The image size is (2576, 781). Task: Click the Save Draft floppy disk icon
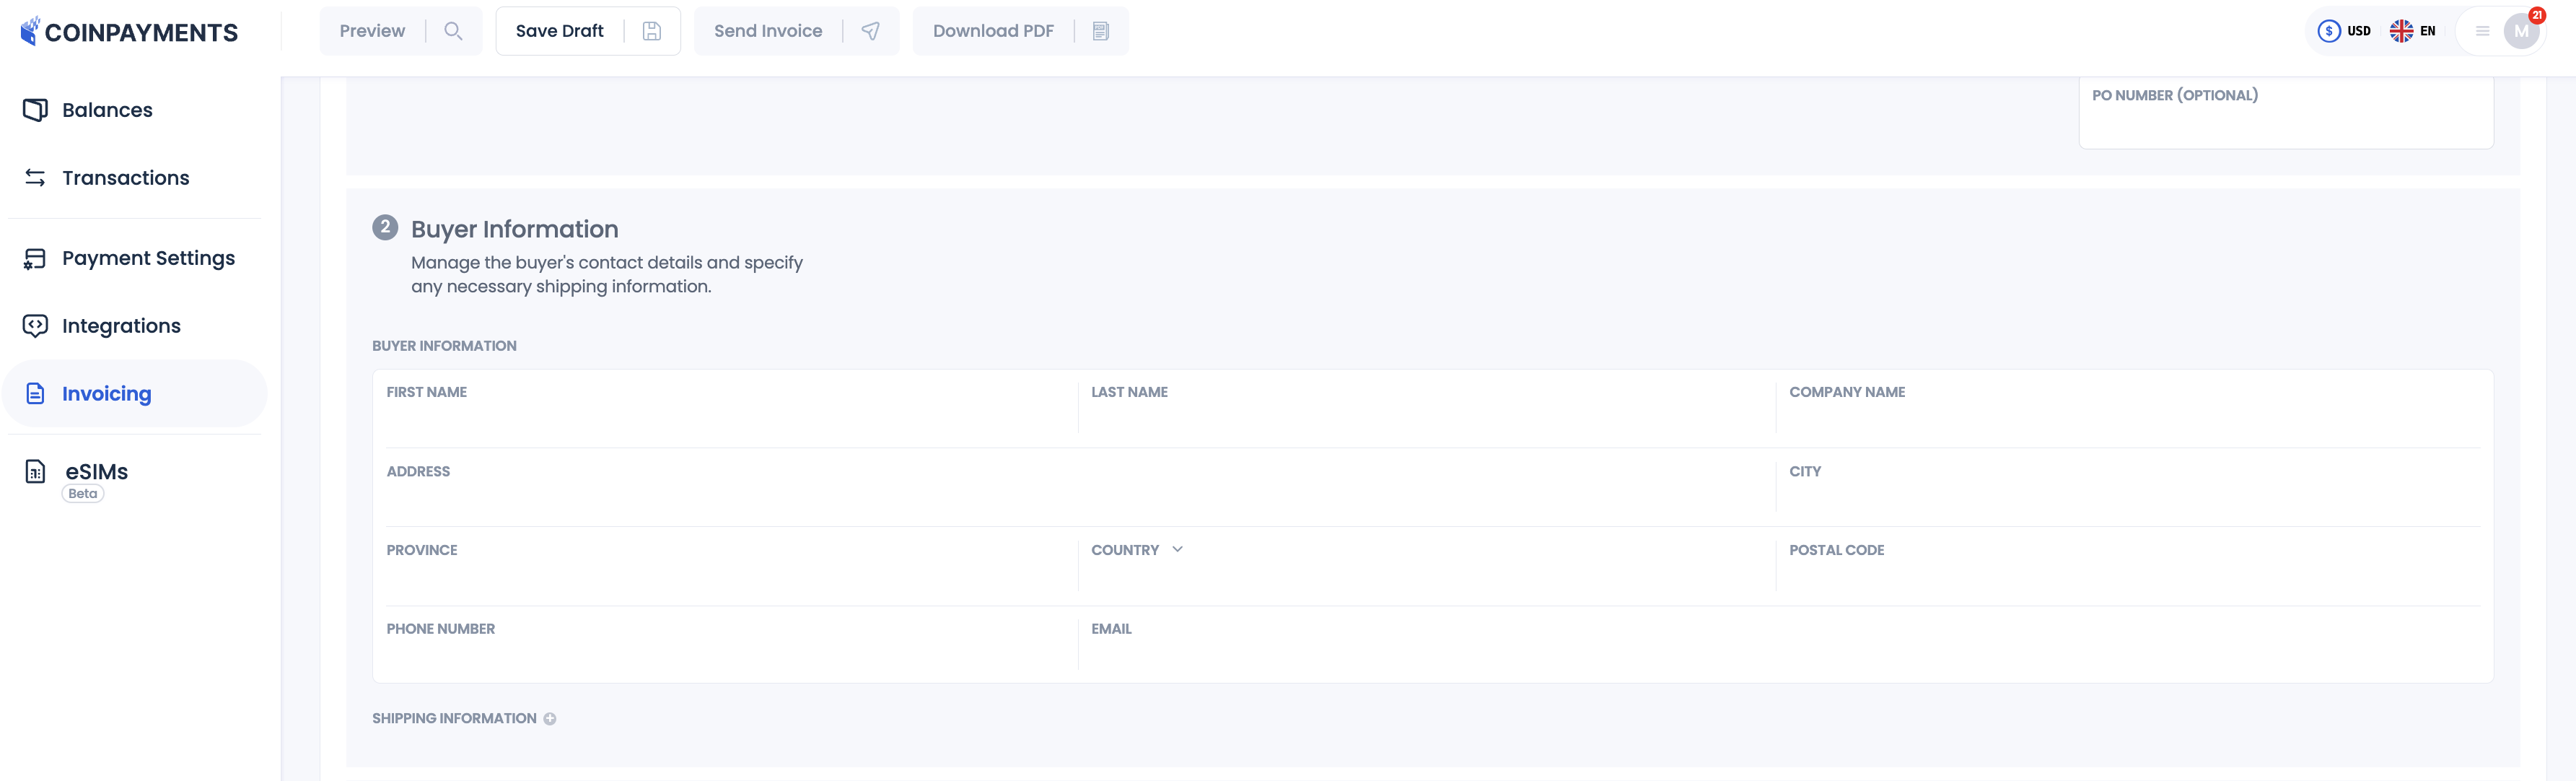[x=651, y=31]
